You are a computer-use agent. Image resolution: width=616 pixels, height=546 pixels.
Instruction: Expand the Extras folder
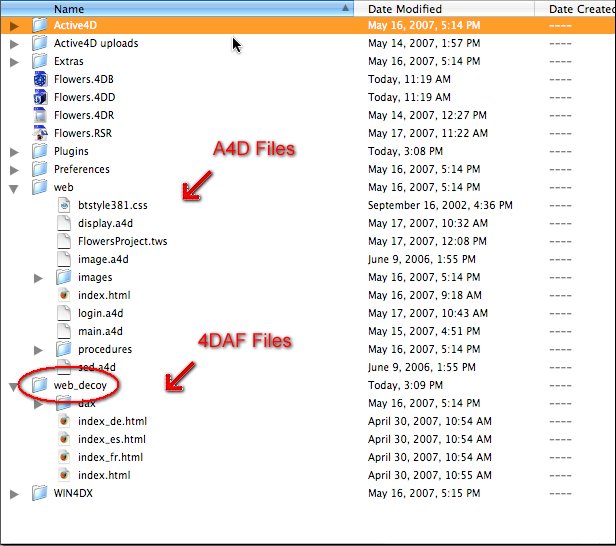click(14, 61)
